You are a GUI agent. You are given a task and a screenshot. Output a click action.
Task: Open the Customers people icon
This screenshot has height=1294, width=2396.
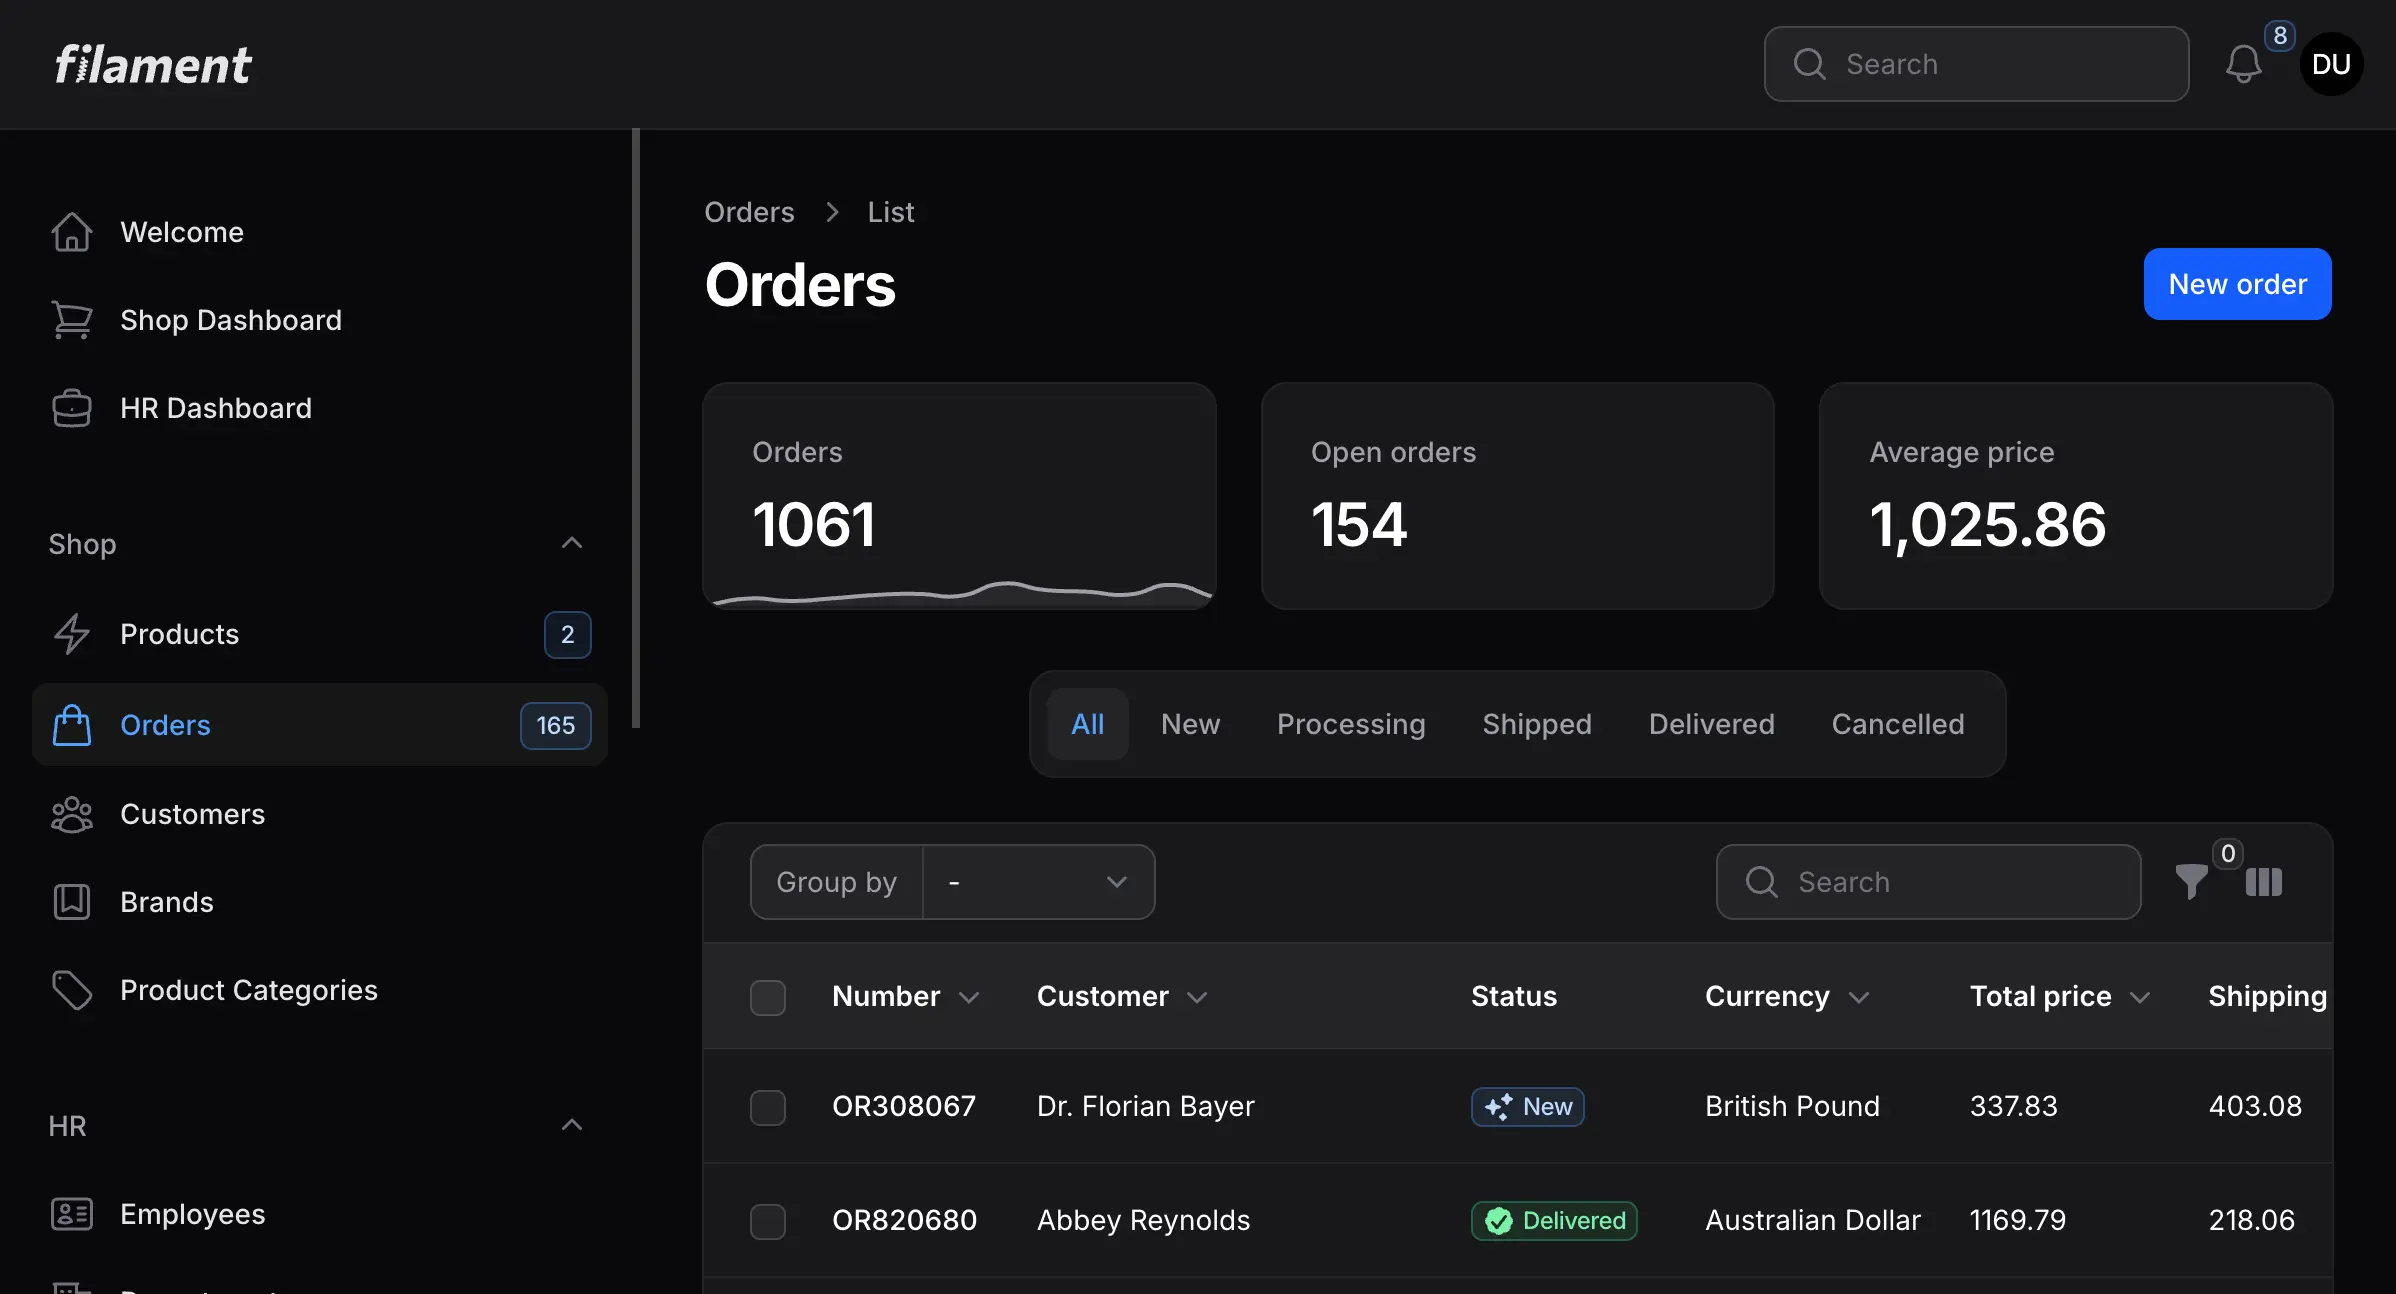(71, 814)
